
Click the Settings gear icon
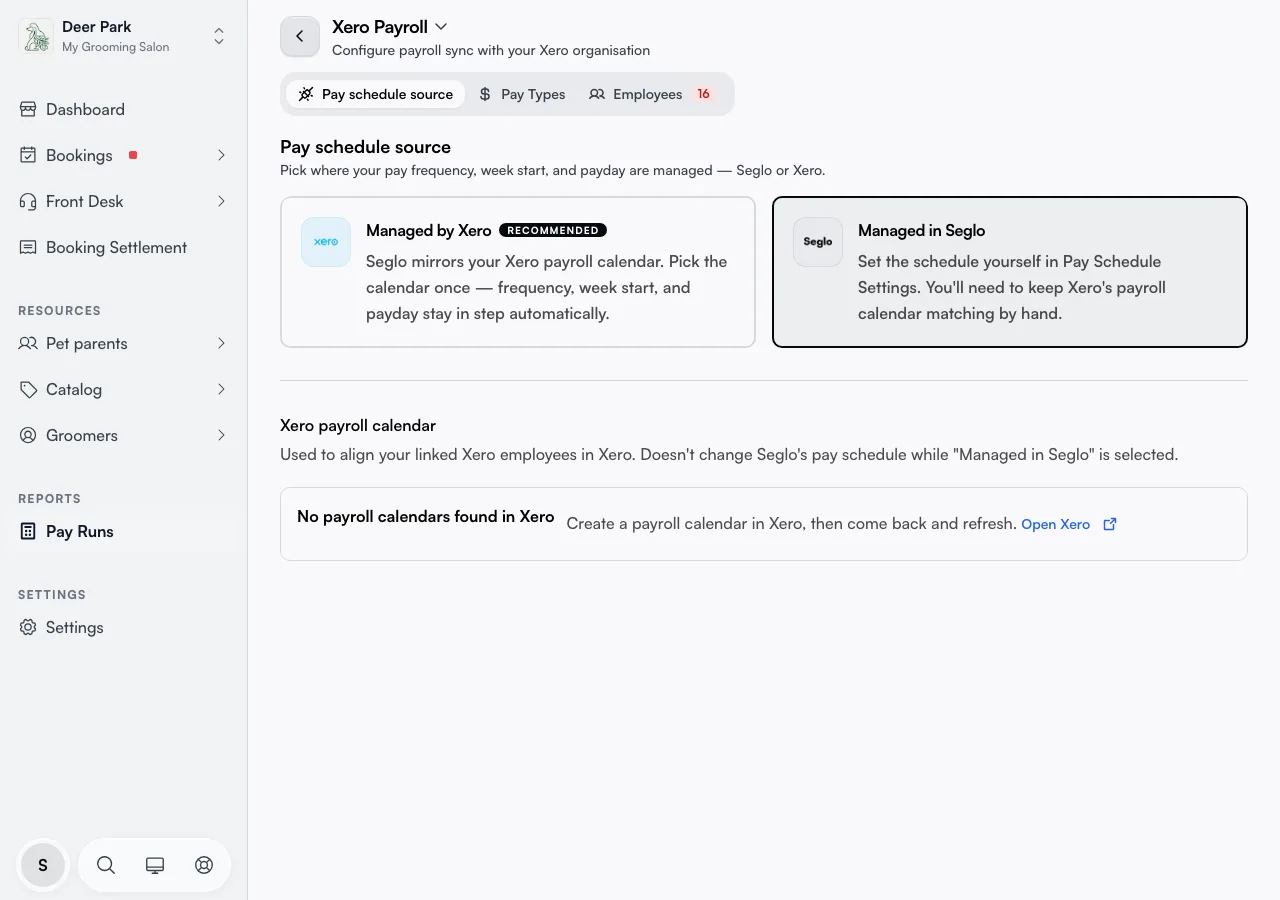click(x=28, y=627)
